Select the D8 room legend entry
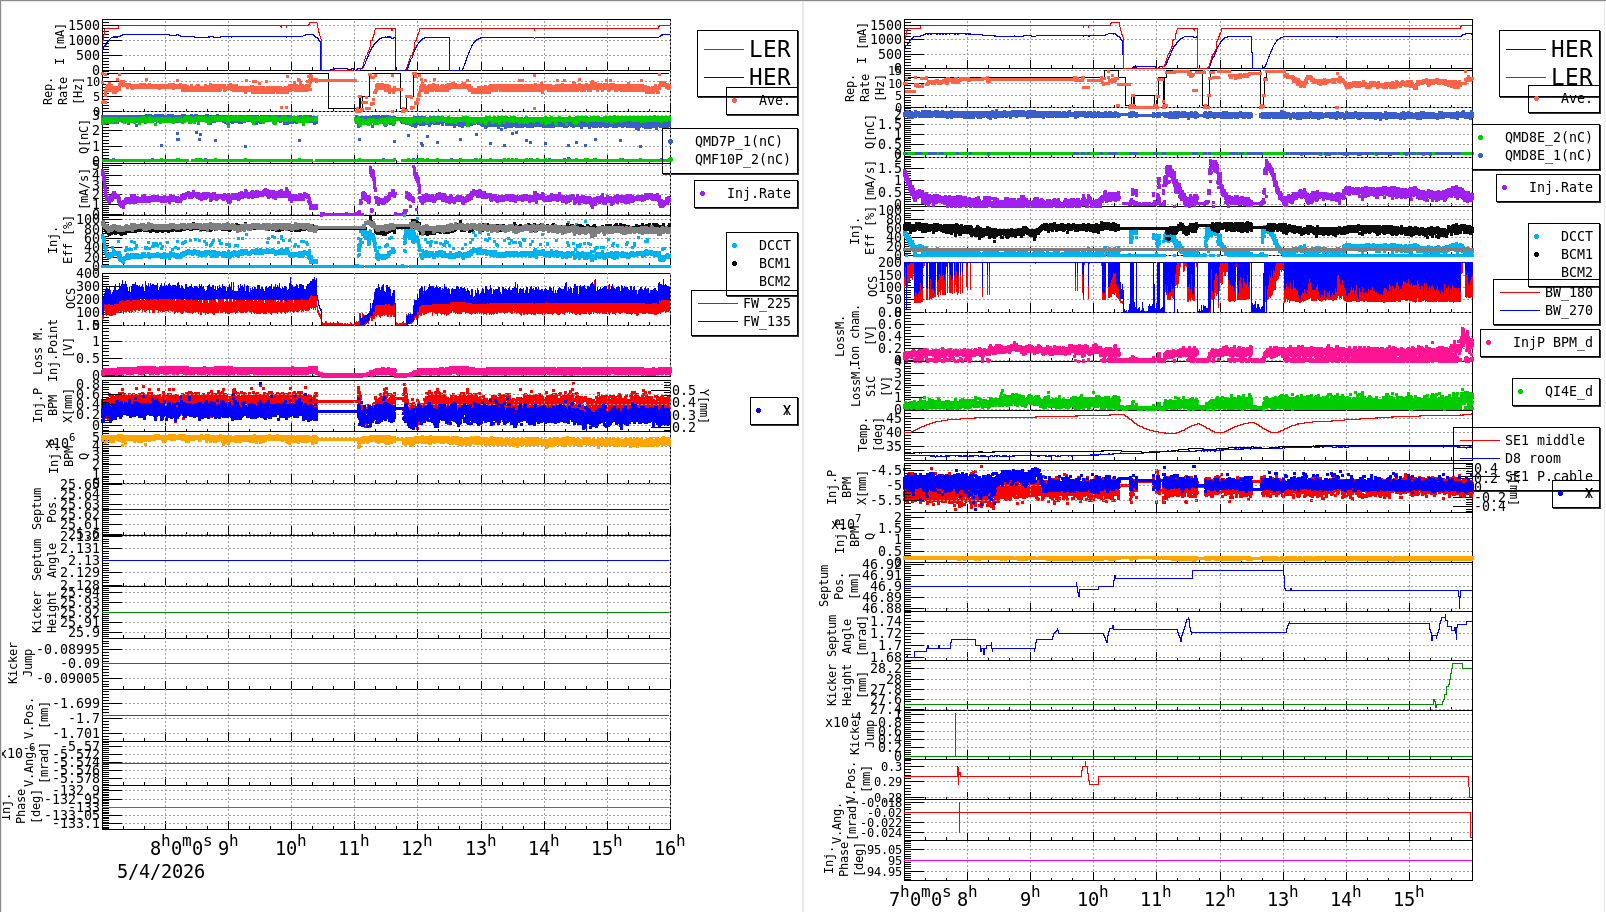 (x=1532, y=458)
